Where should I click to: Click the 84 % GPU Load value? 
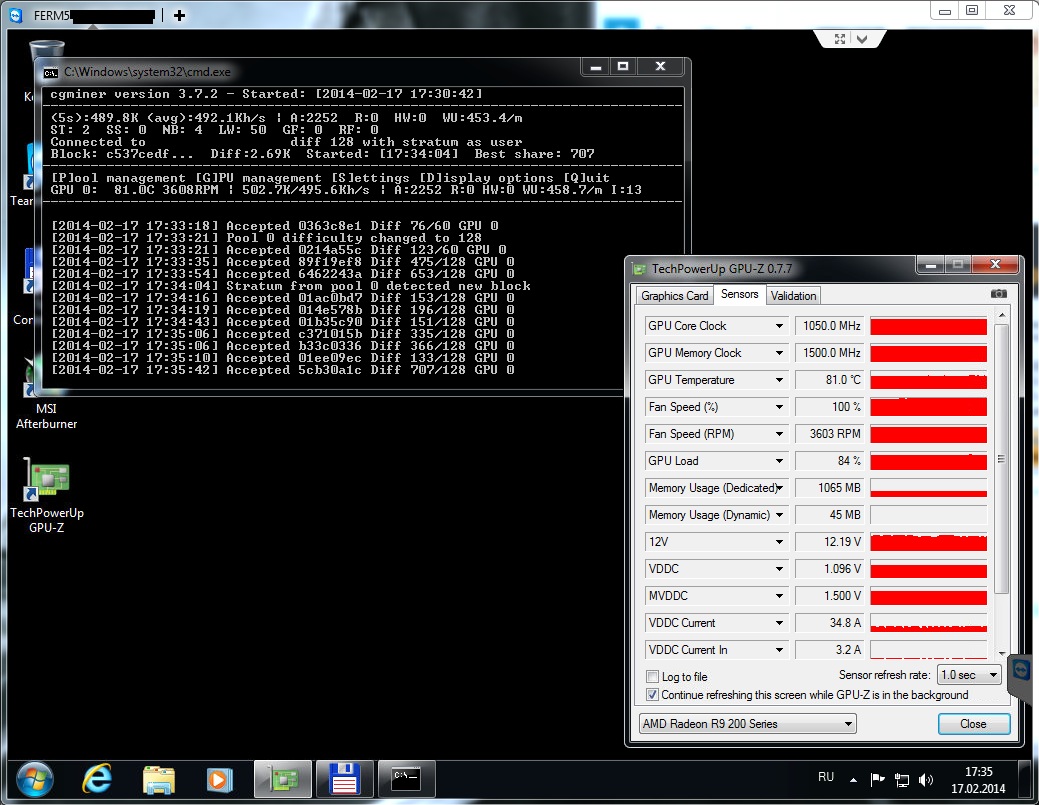coord(829,461)
